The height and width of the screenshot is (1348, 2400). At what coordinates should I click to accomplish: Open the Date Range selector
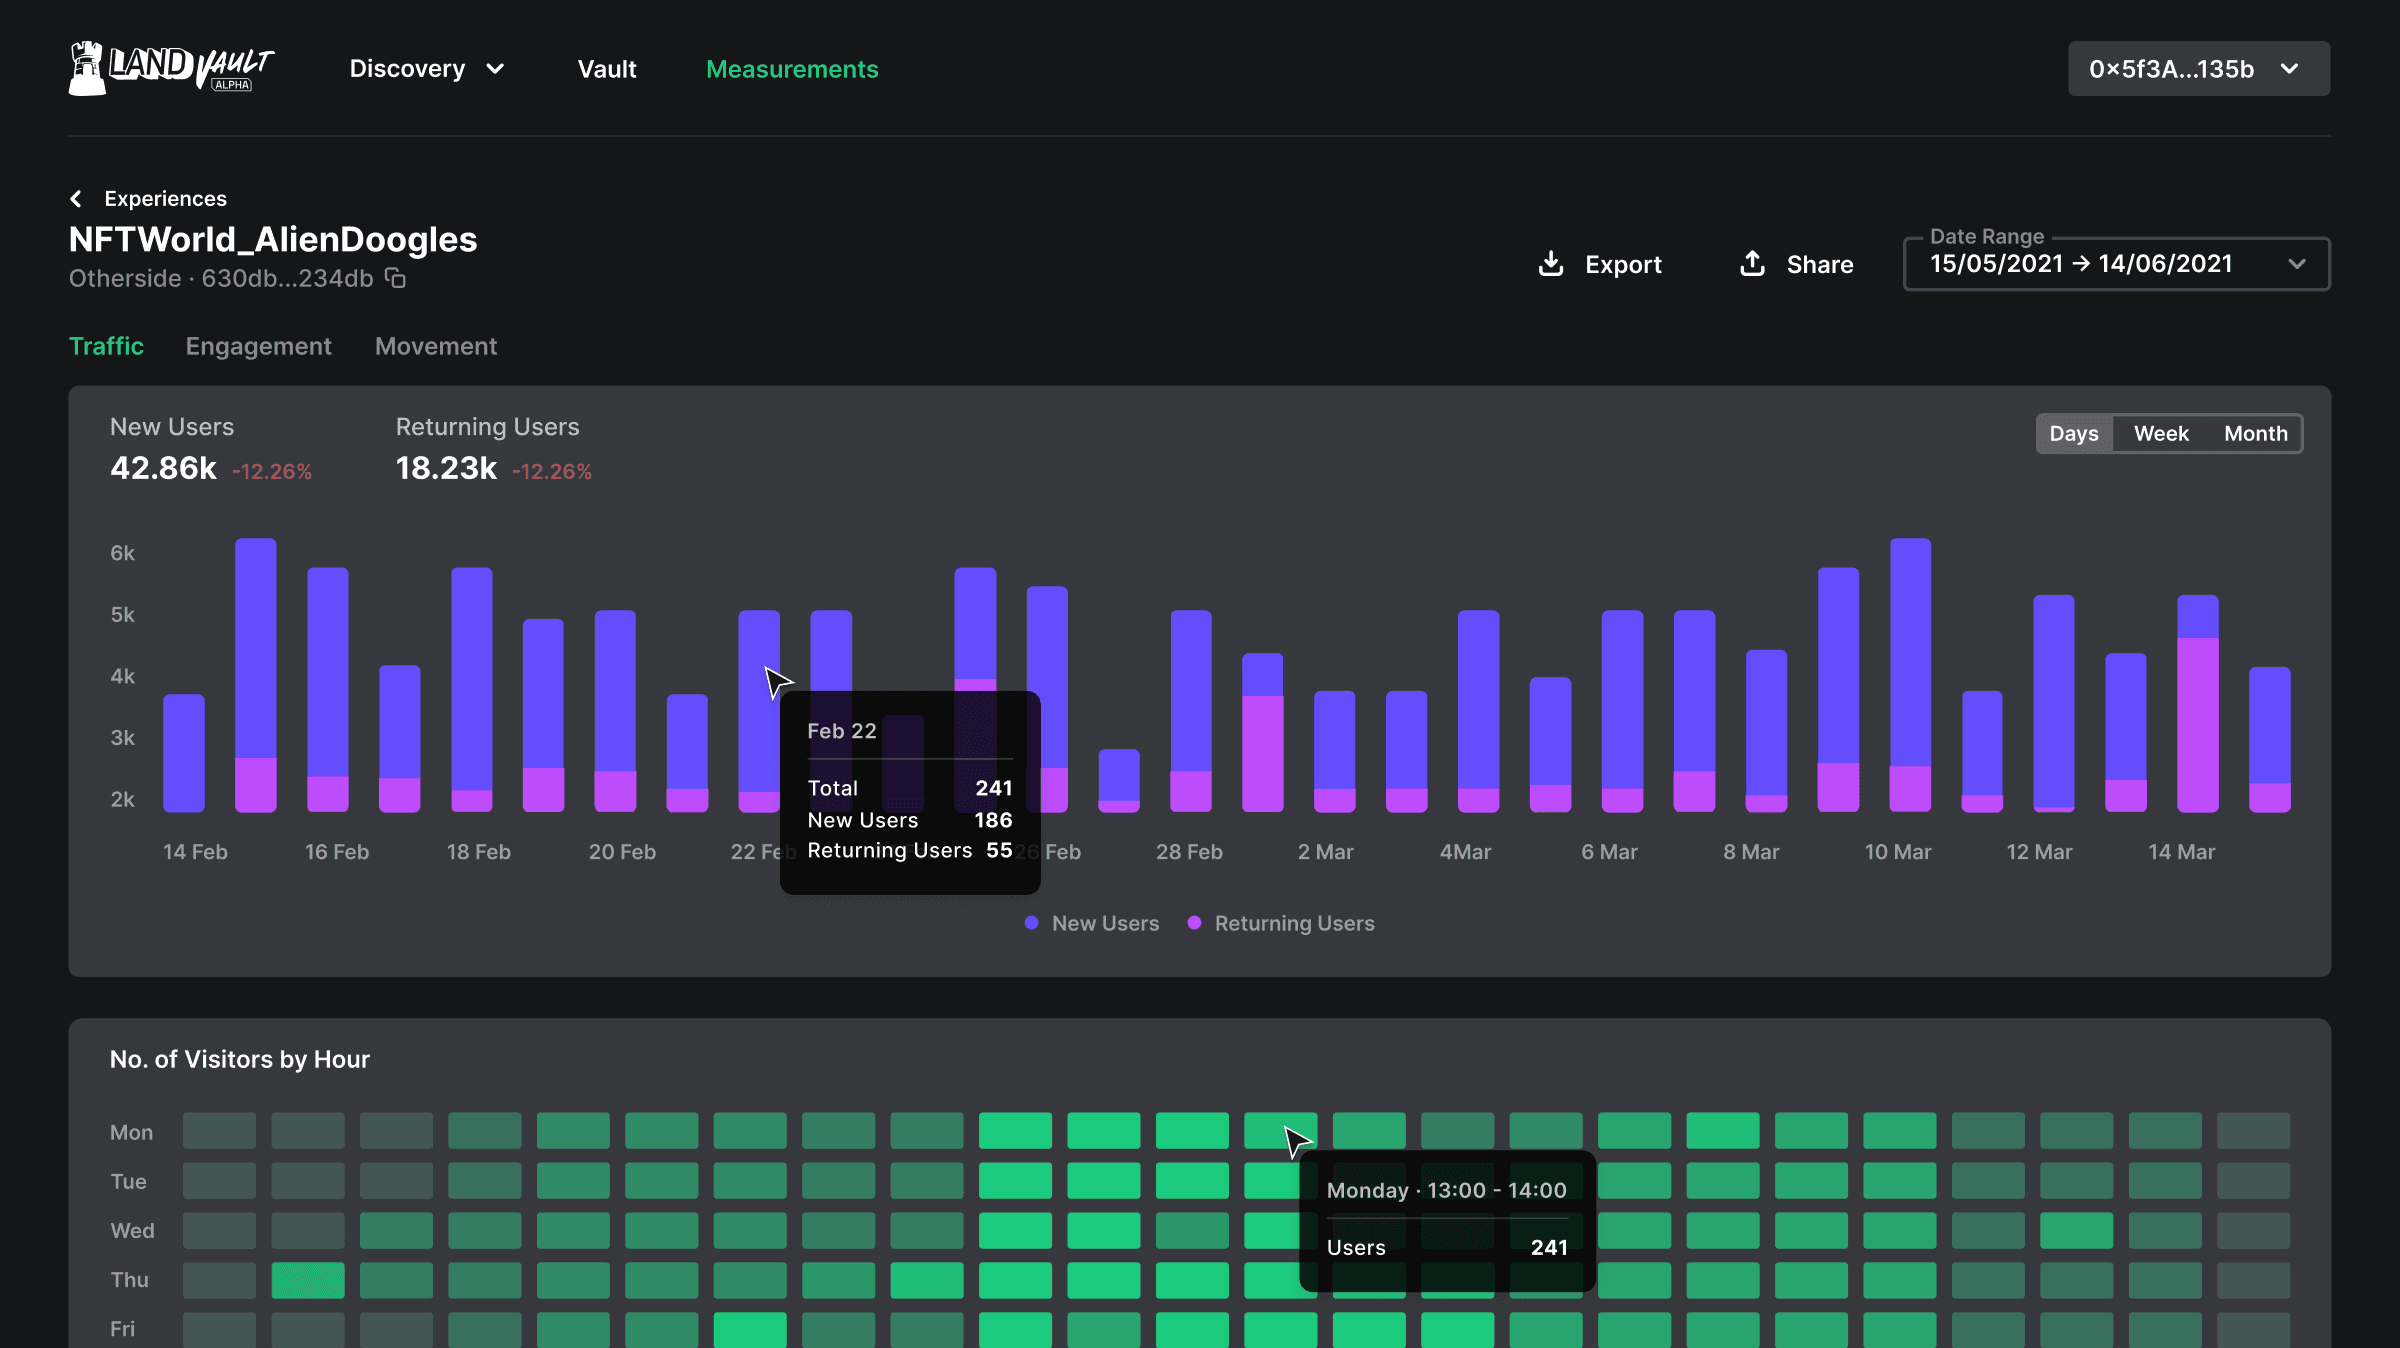pyautogui.click(x=2116, y=264)
